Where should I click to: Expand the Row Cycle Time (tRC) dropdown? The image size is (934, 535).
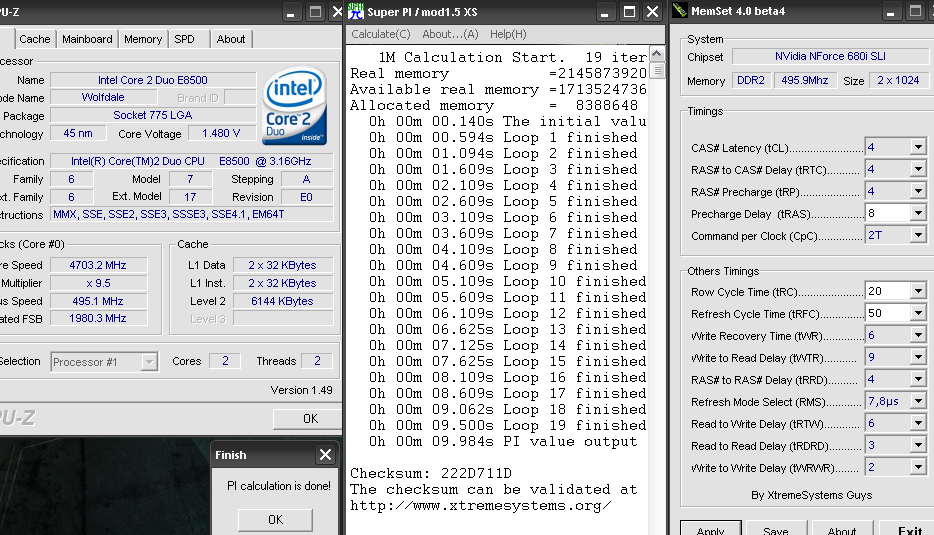(918, 291)
